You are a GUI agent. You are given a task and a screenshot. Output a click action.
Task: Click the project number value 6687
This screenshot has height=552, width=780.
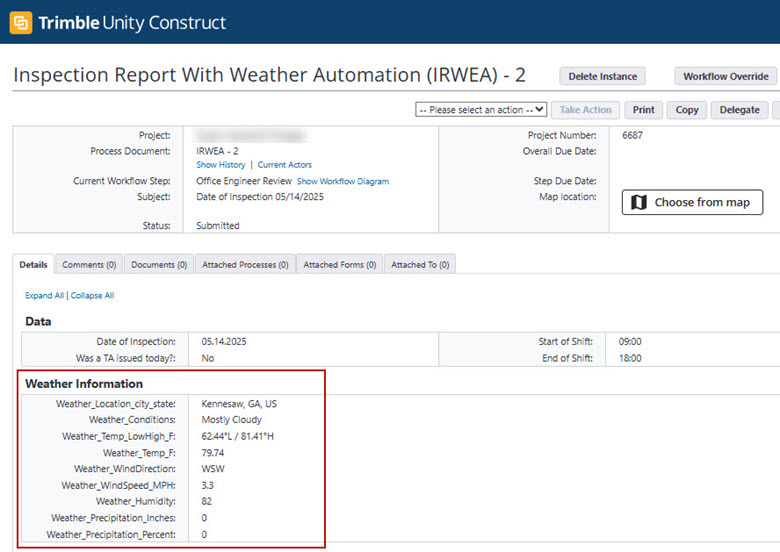pyautogui.click(x=632, y=135)
